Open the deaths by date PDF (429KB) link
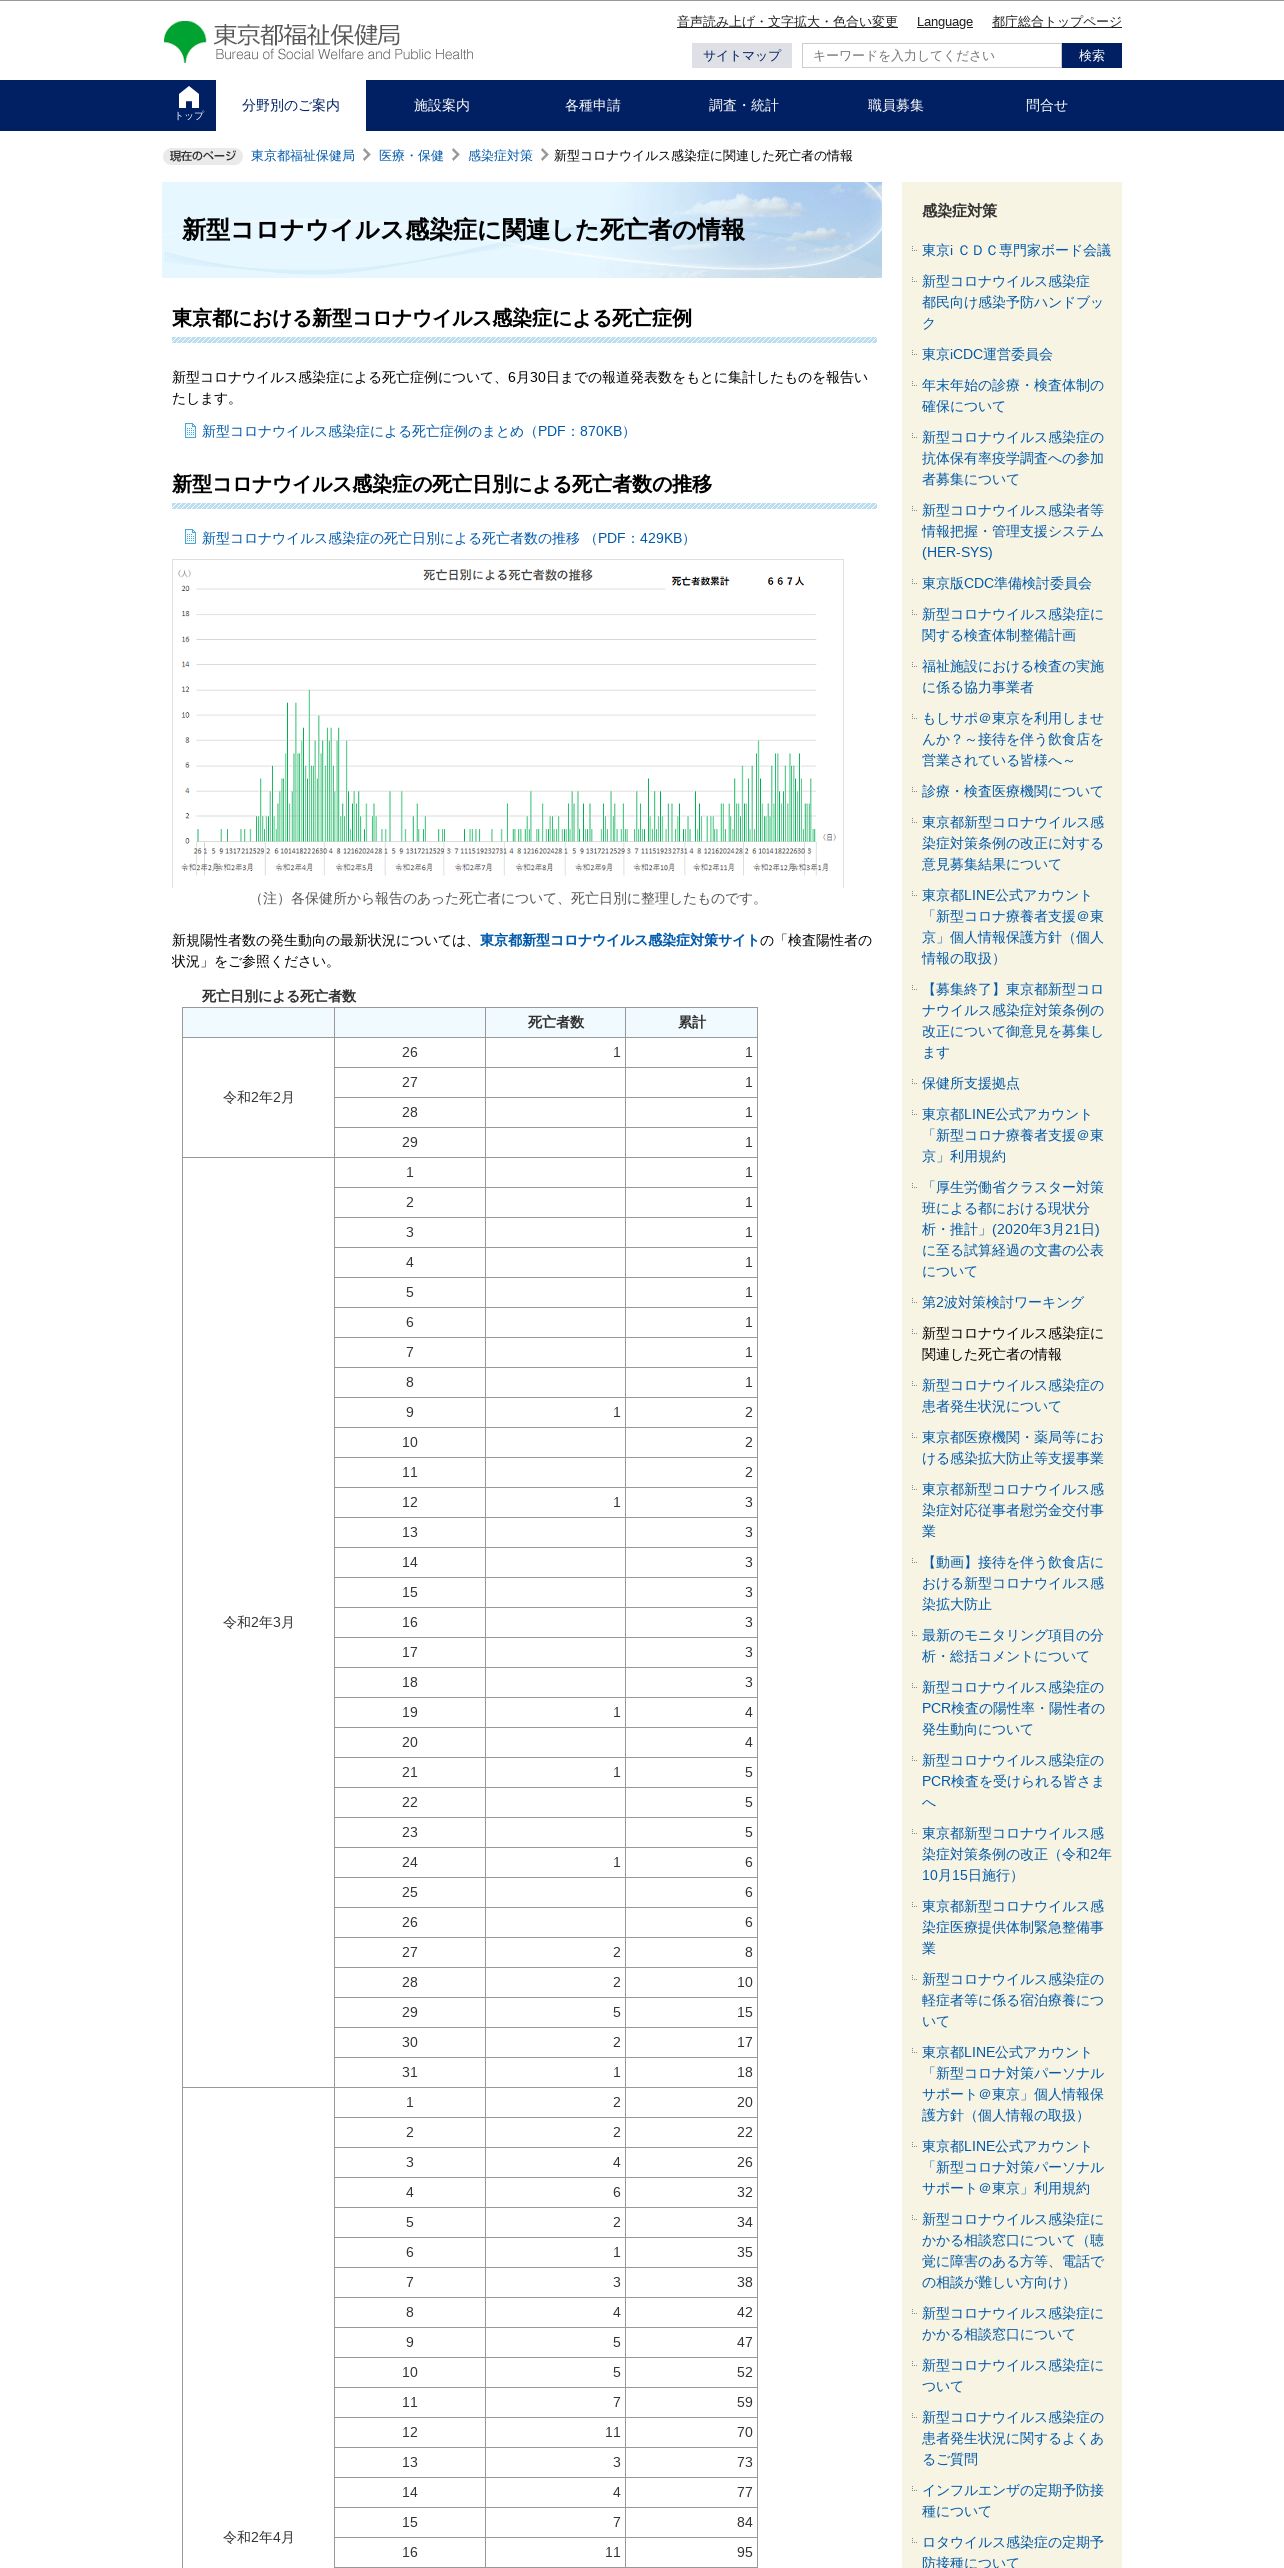Viewport: 1284px width, 2568px height. [445, 538]
